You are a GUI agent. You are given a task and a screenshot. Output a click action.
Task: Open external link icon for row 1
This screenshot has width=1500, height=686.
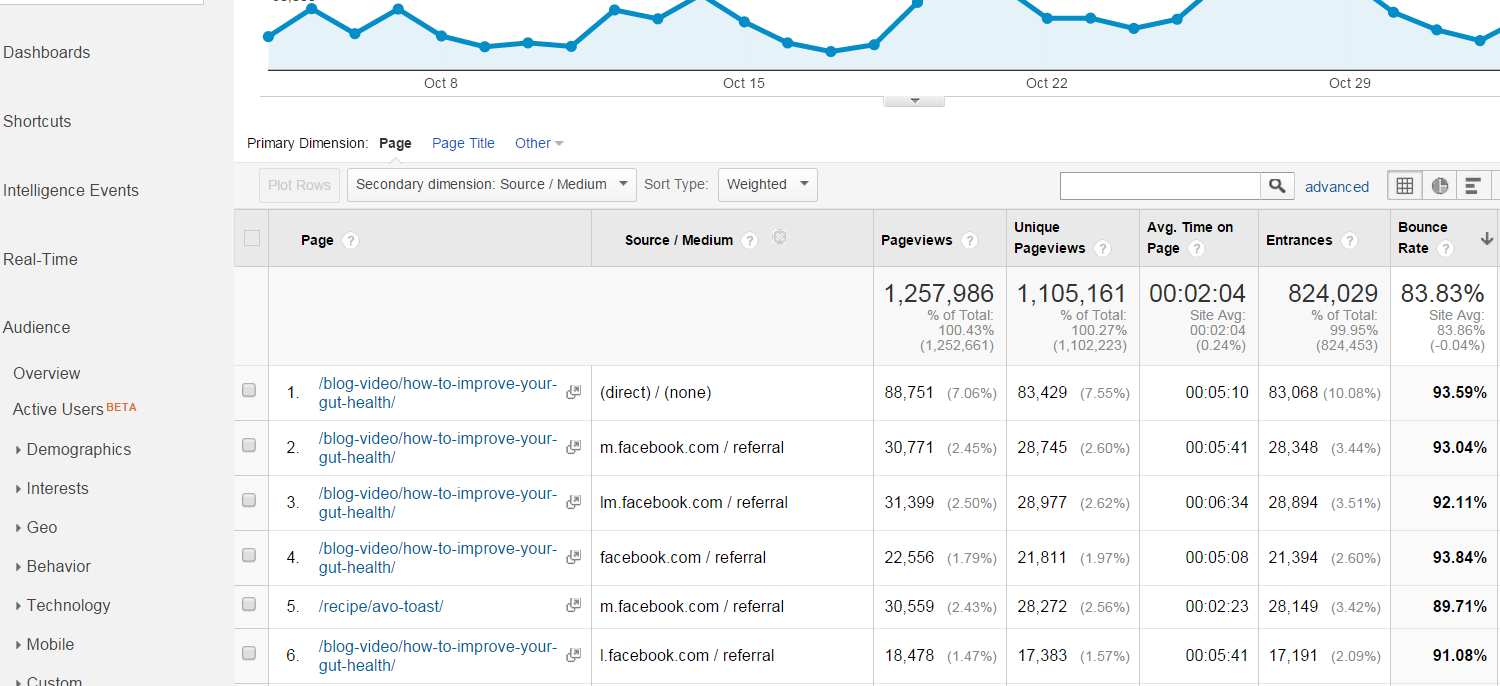(x=573, y=392)
